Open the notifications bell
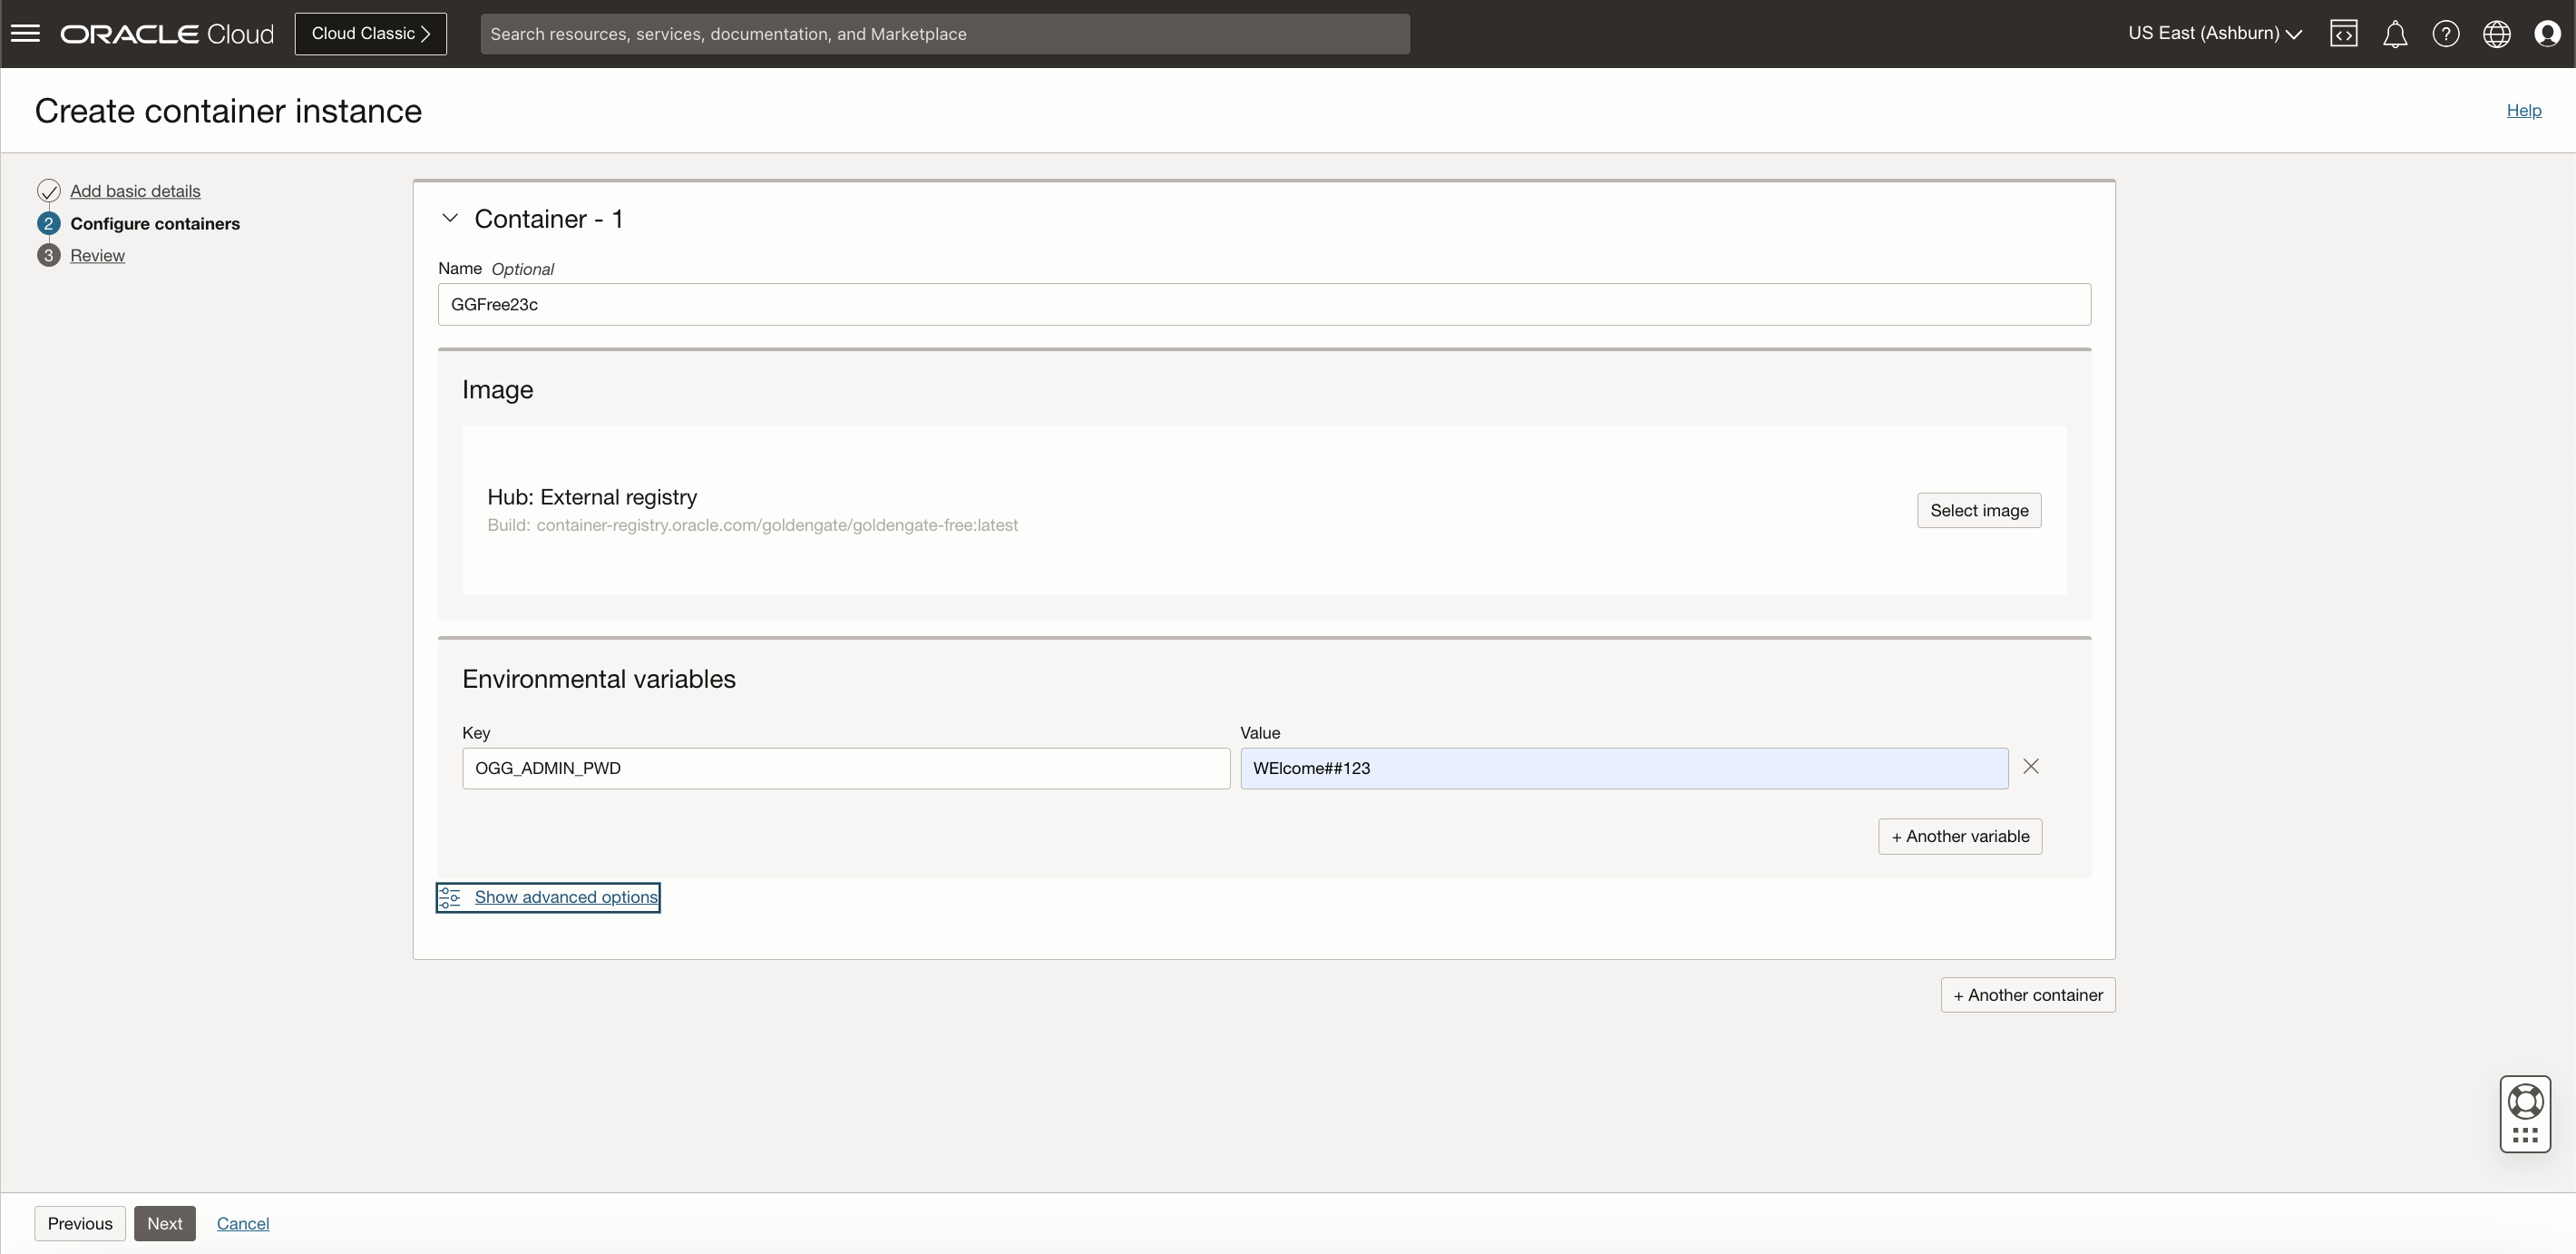This screenshot has height=1254, width=2576. [x=2395, y=33]
